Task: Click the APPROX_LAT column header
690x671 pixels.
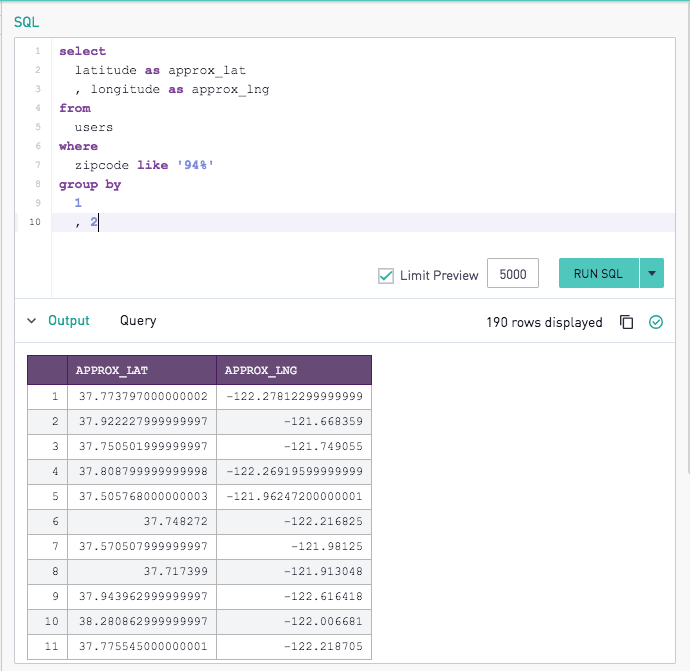Action: 141,370
